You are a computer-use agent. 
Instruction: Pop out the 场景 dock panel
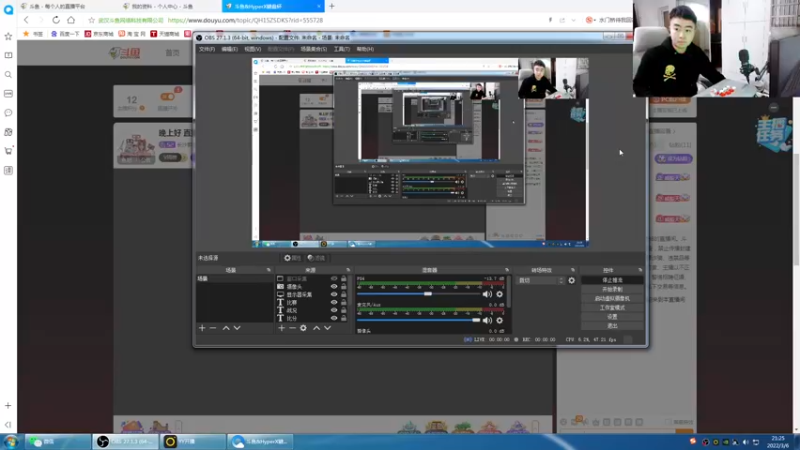(x=269, y=270)
